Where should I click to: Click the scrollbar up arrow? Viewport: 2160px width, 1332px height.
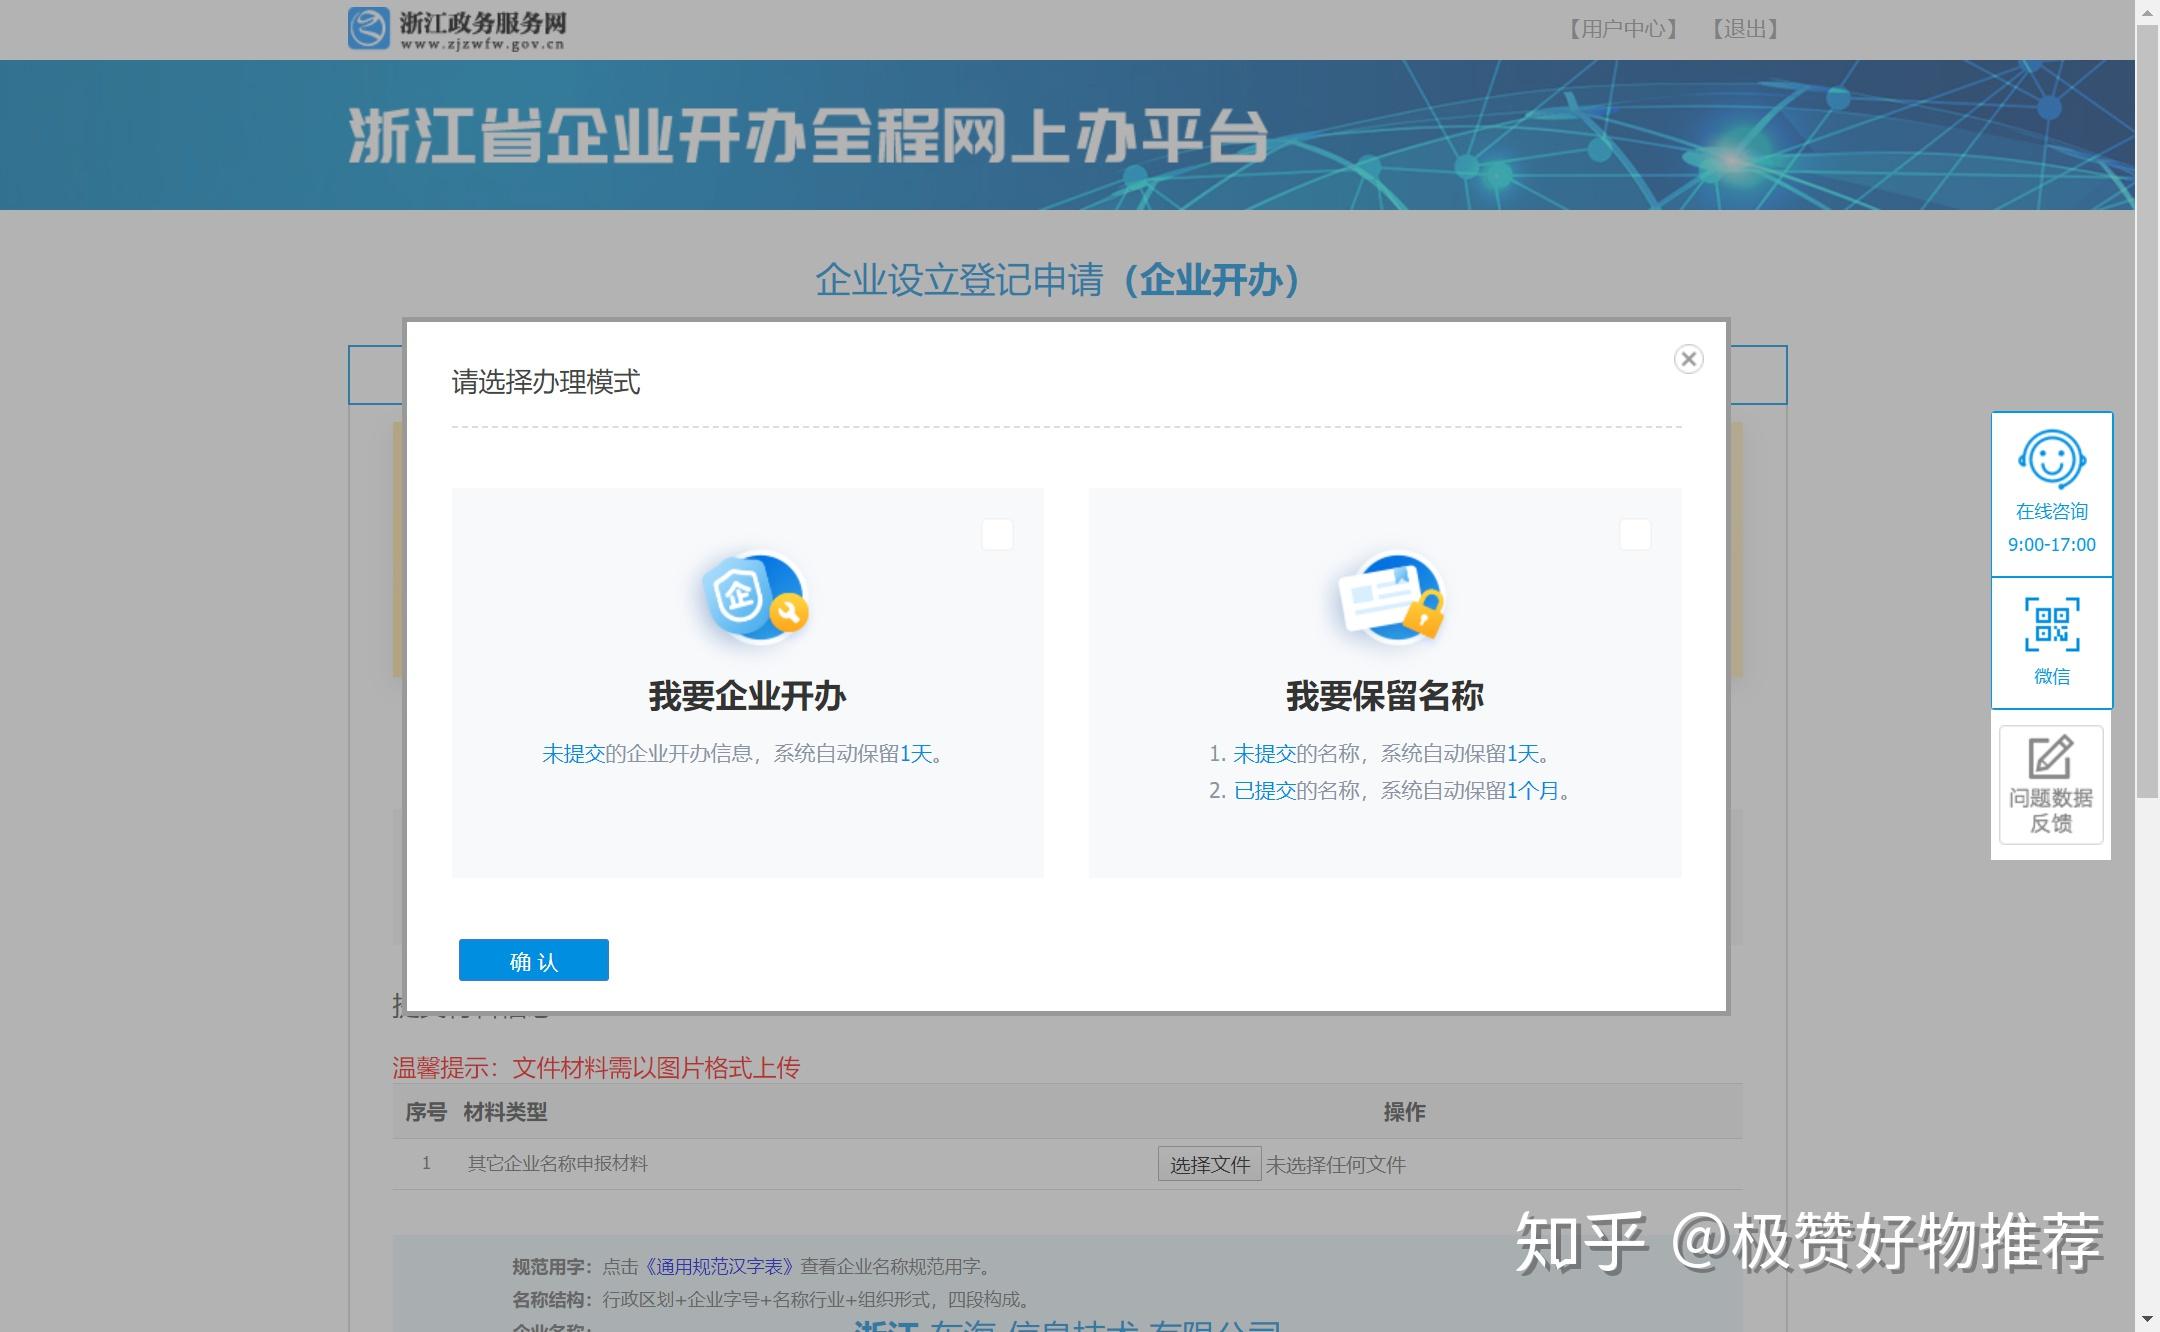point(2148,11)
